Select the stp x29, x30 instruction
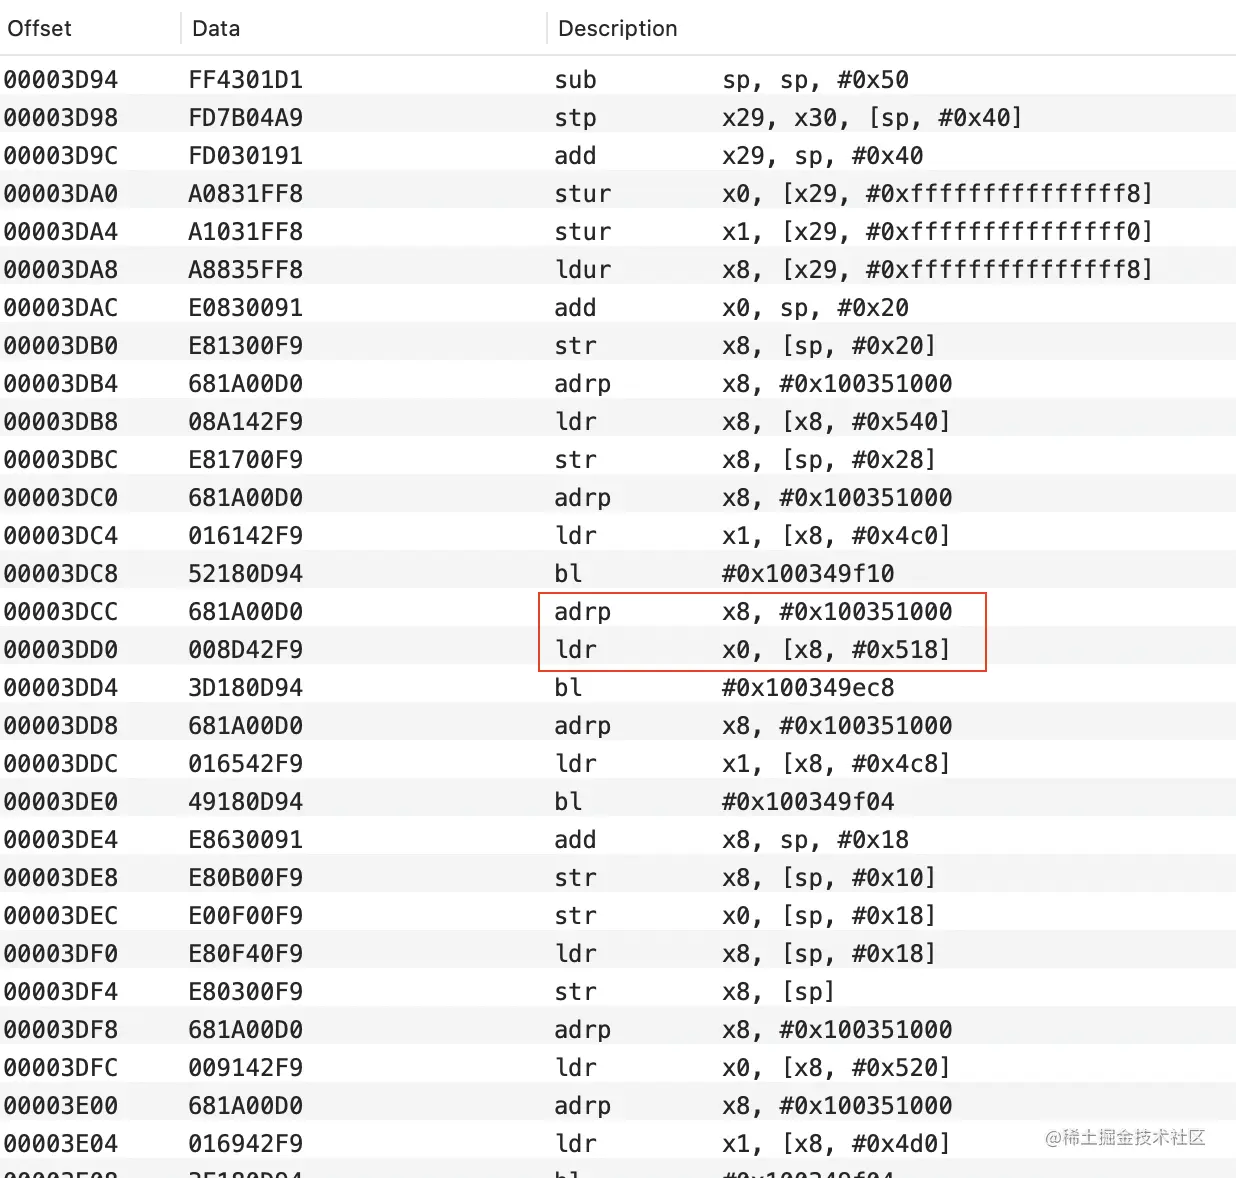 [788, 118]
